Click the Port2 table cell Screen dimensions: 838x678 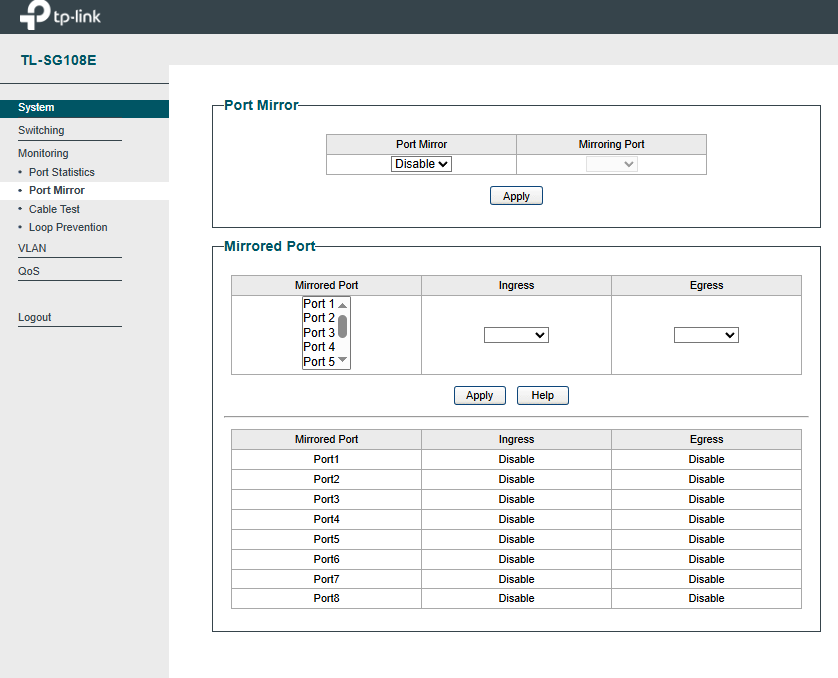[x=327, y=479]
